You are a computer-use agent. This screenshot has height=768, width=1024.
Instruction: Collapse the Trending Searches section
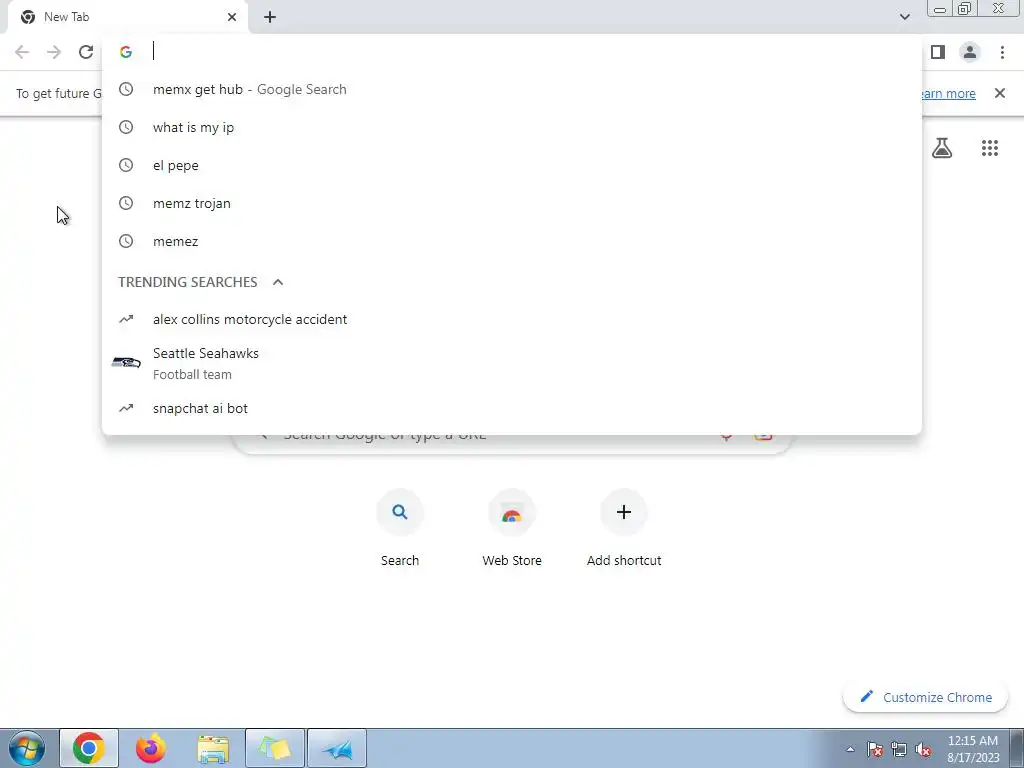pos(278,282)
